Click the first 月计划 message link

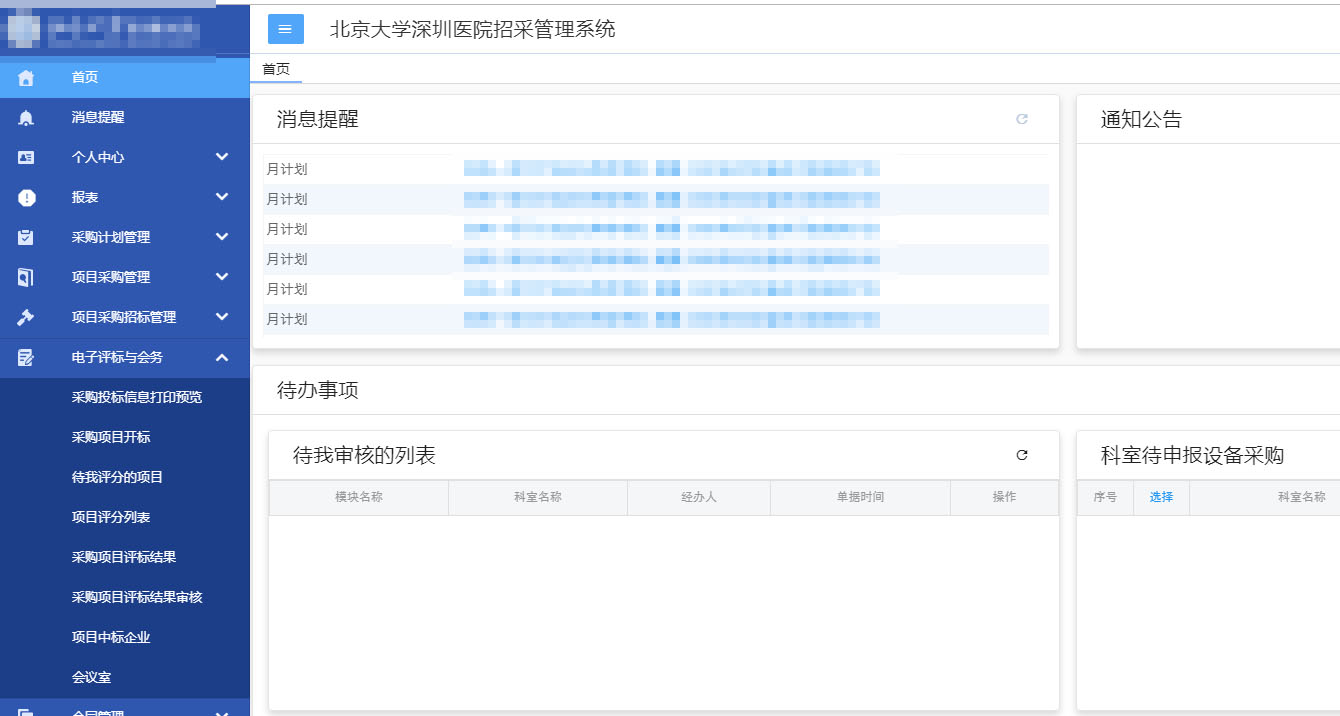671,169
